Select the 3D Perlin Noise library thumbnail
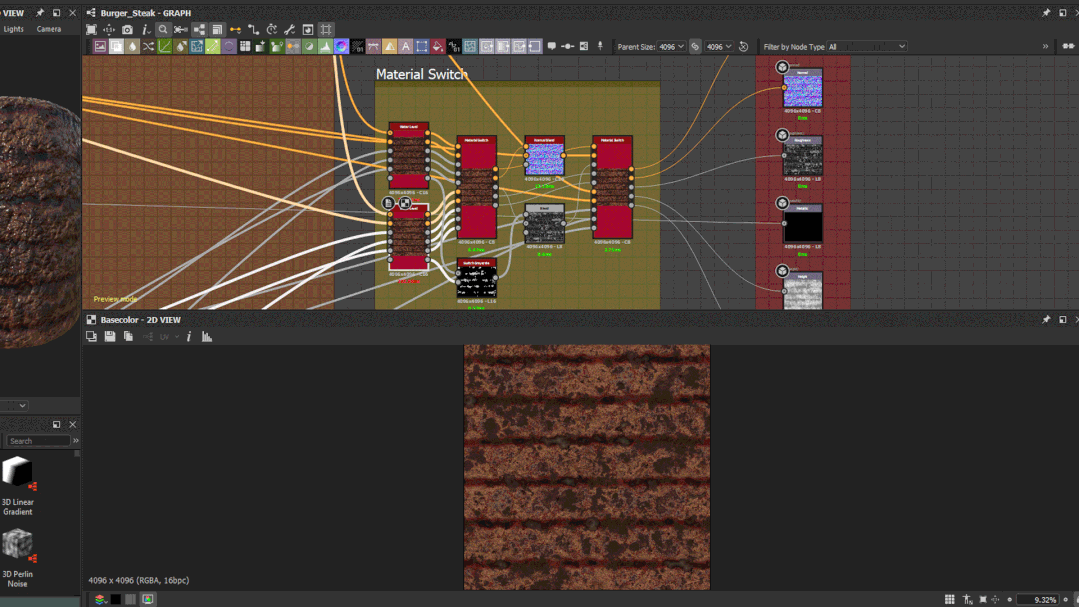The image size is (1079, 607). 17,544
